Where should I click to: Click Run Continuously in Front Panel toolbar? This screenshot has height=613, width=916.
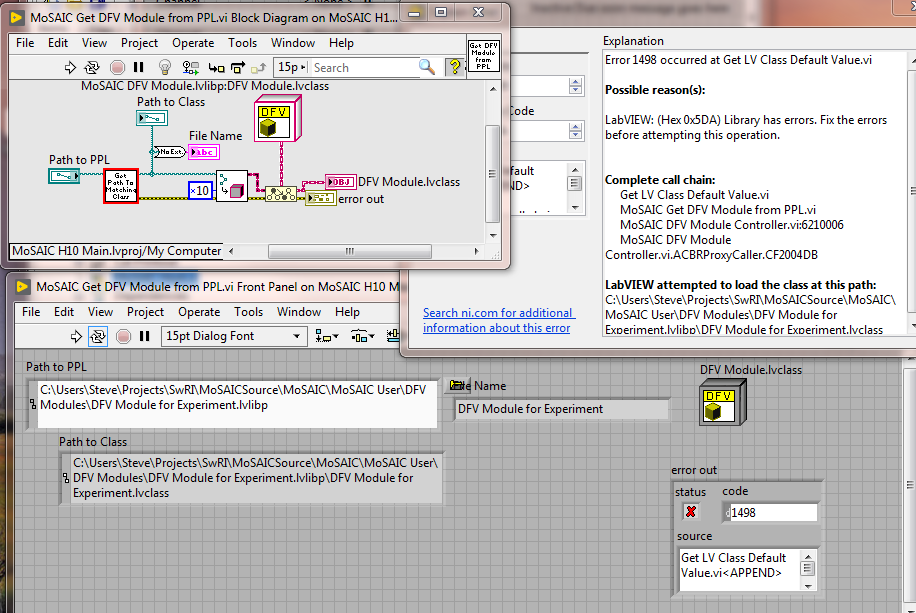[98, 336]
